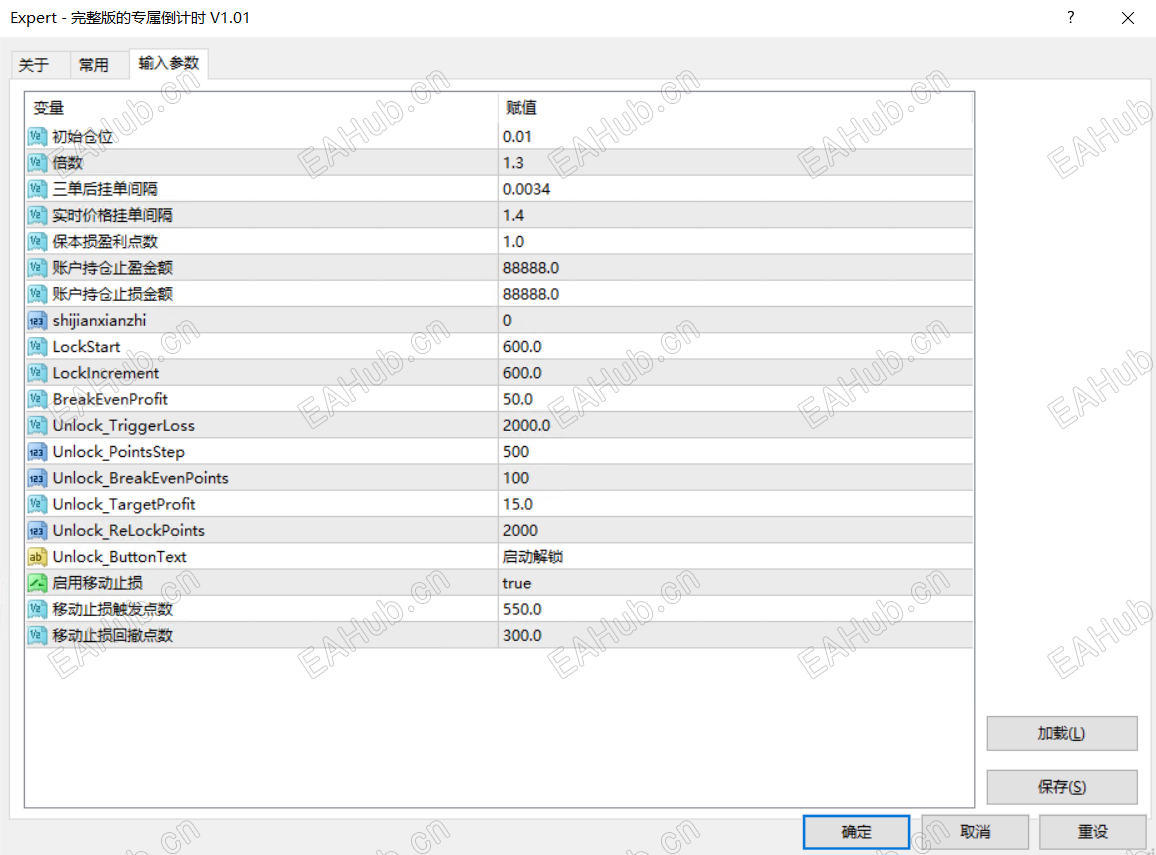
Task: Click the icon next to BreakEvenProfit
Action: click(37, 399)
